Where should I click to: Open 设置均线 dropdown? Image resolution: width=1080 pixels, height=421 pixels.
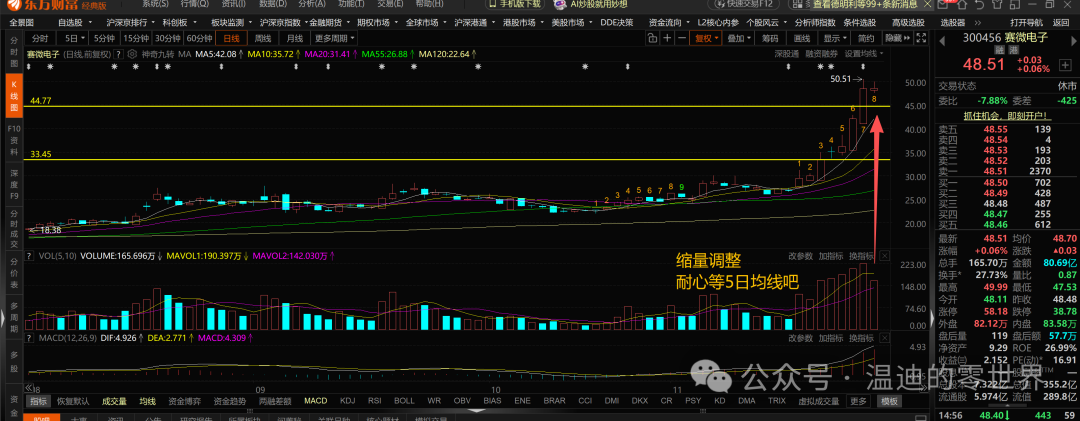coord(864,54)
